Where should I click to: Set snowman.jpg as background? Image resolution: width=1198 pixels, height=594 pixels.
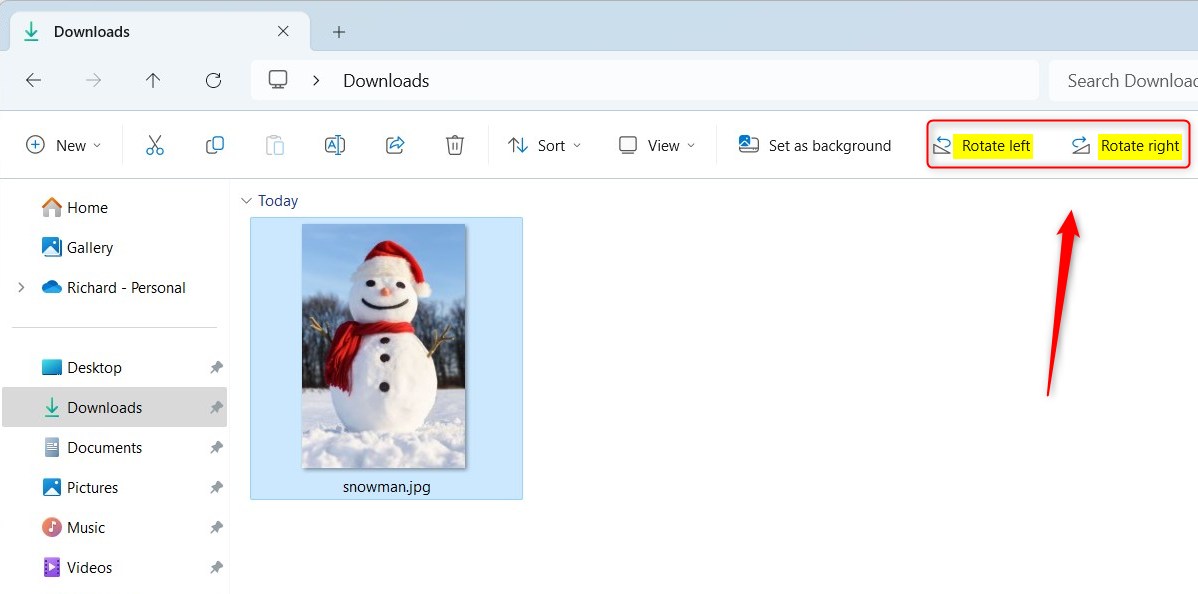click(x=814, y=145)
